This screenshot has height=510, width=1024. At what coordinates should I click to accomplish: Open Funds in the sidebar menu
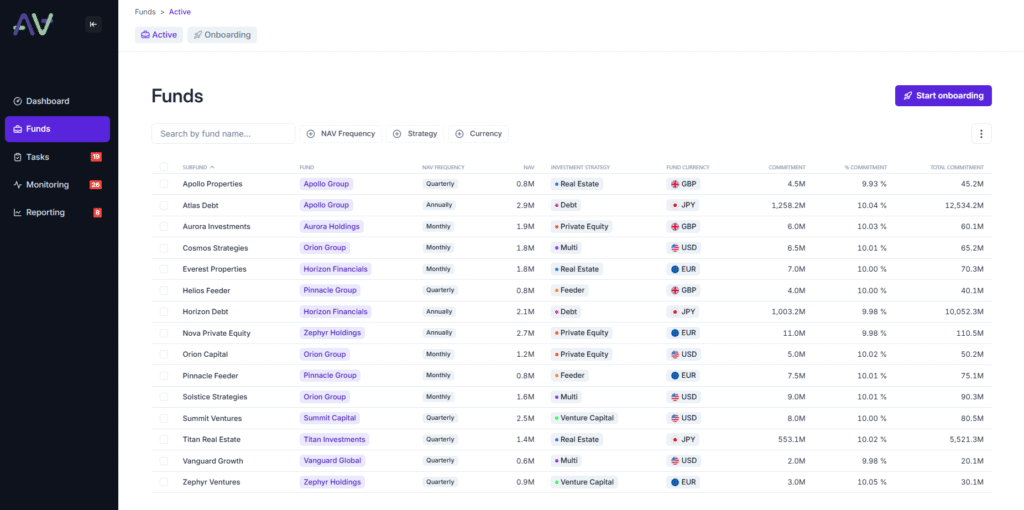click(57, 129)
